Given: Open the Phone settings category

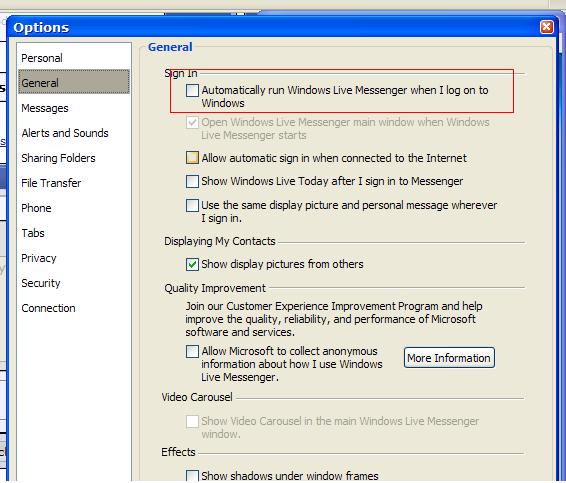Looking at the screenshot, I should [36, 208].
